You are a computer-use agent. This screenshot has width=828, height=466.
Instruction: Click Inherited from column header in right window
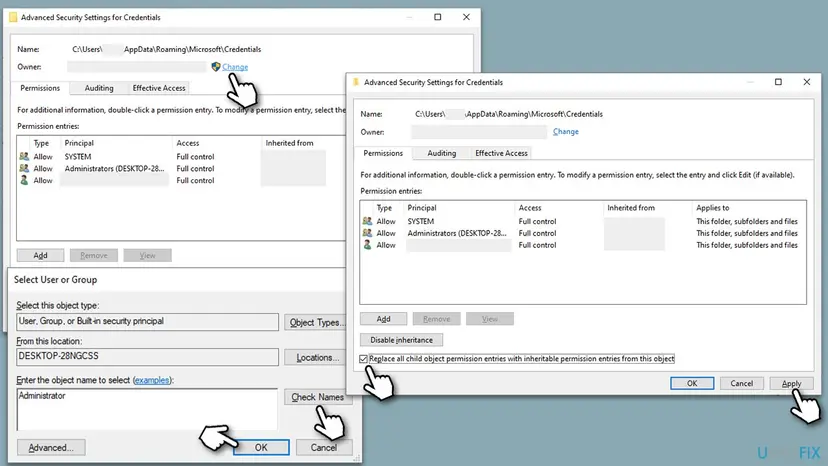pyautogui.click(x=631, y=208)
